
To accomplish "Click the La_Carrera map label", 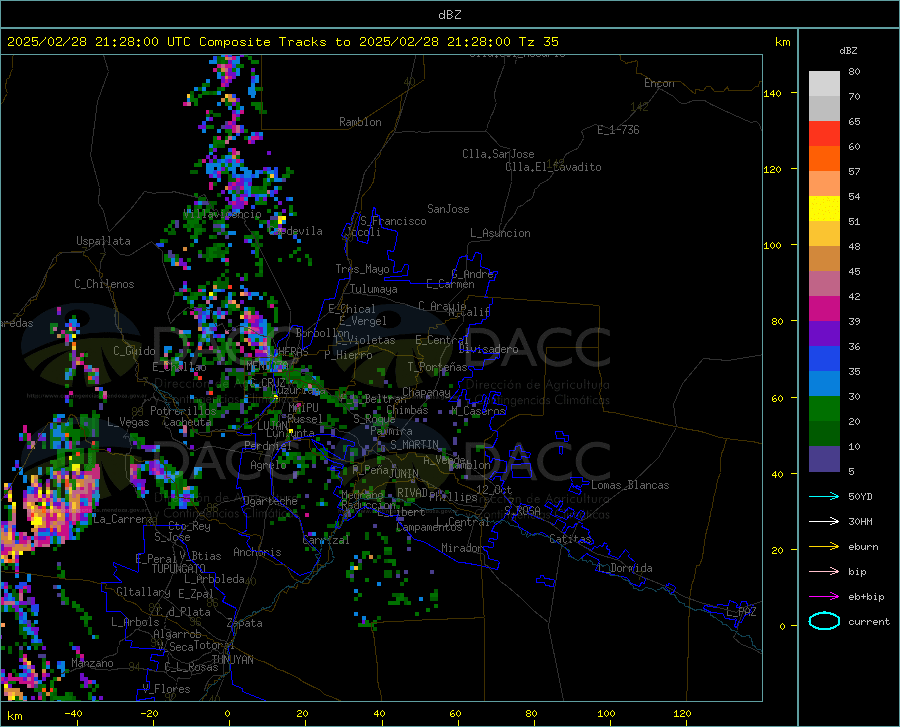I will pos(123,519).
